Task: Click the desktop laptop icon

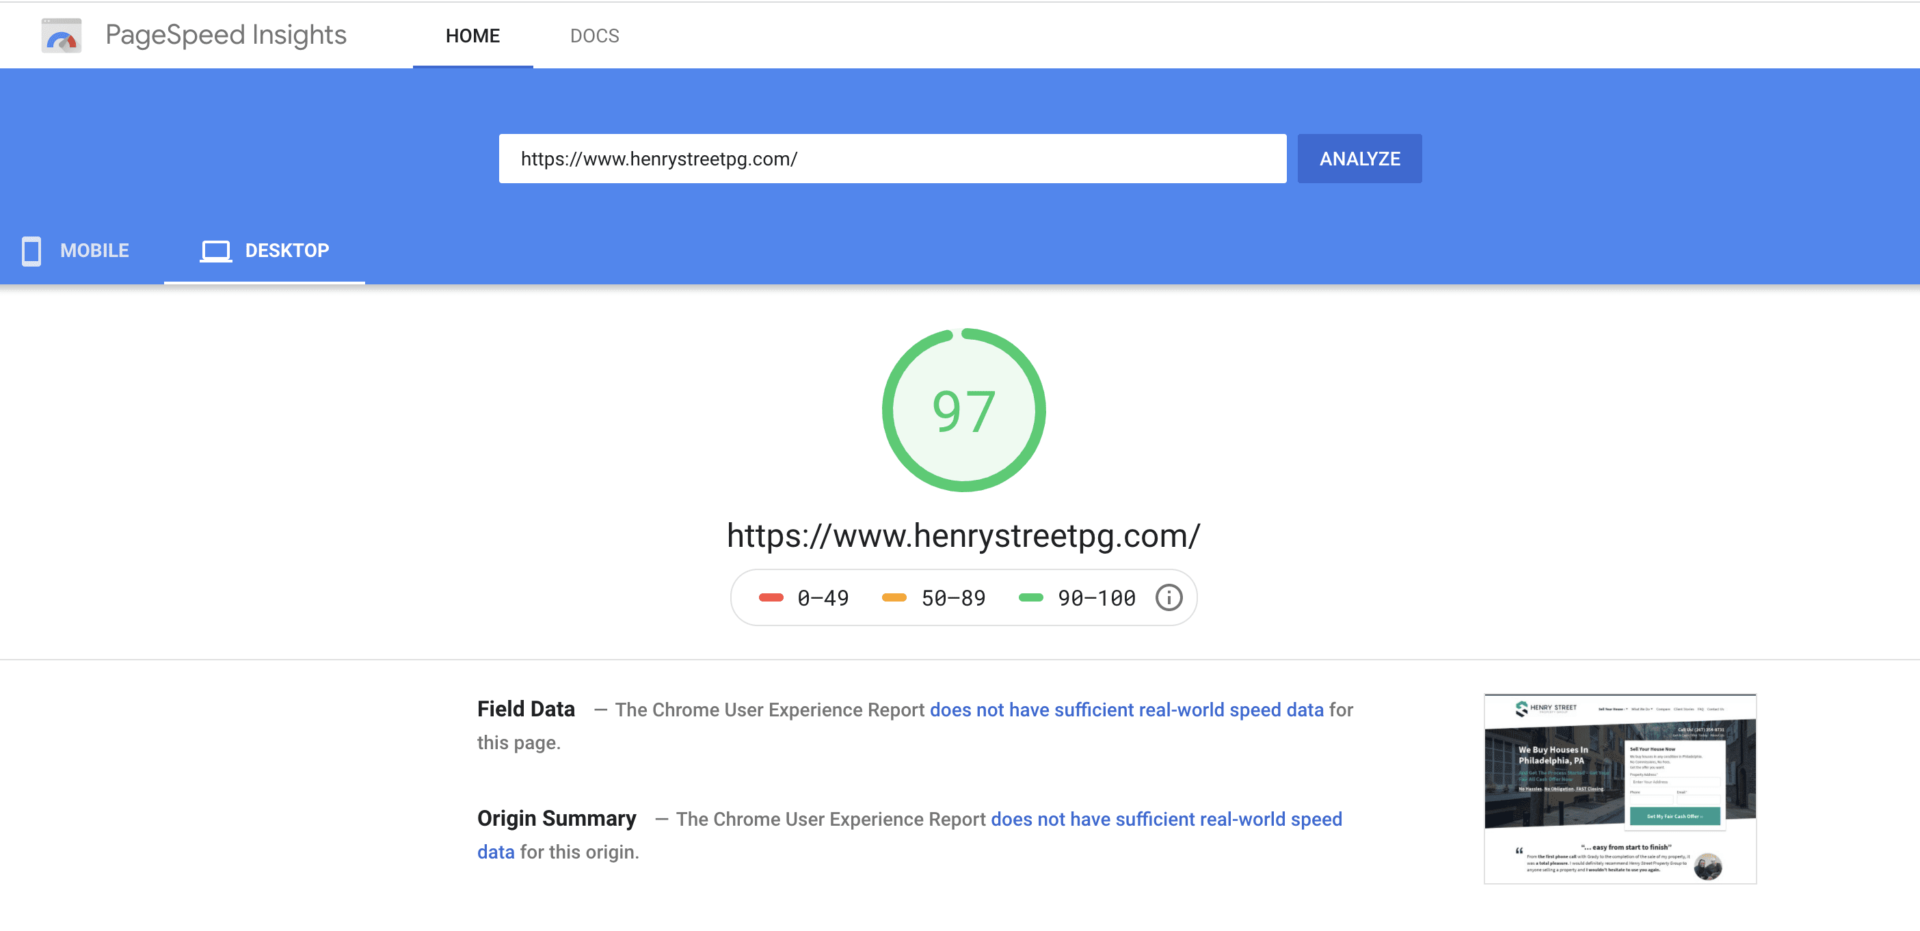Action: pyautogui.click(x=215, y=251)
